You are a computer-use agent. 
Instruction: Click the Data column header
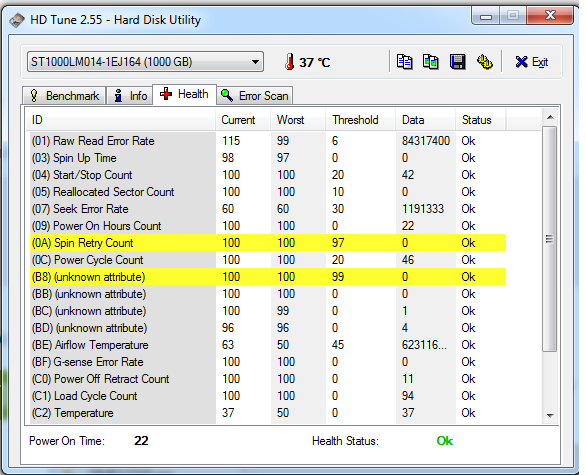click(x=426, y=120)
